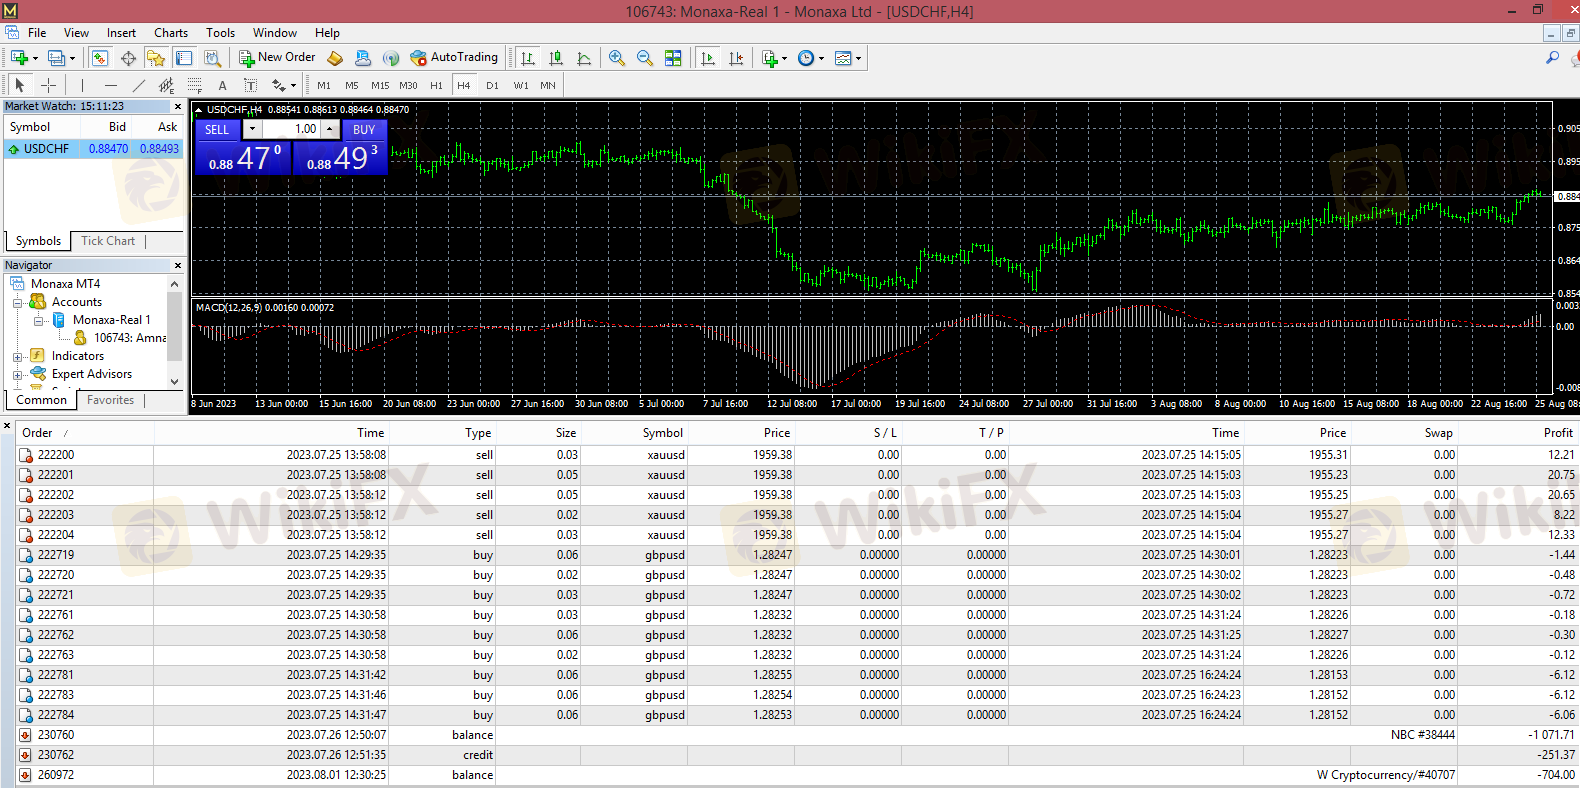Collapse the Accounts tree node
1580x788 pixels.
point(17,302)
